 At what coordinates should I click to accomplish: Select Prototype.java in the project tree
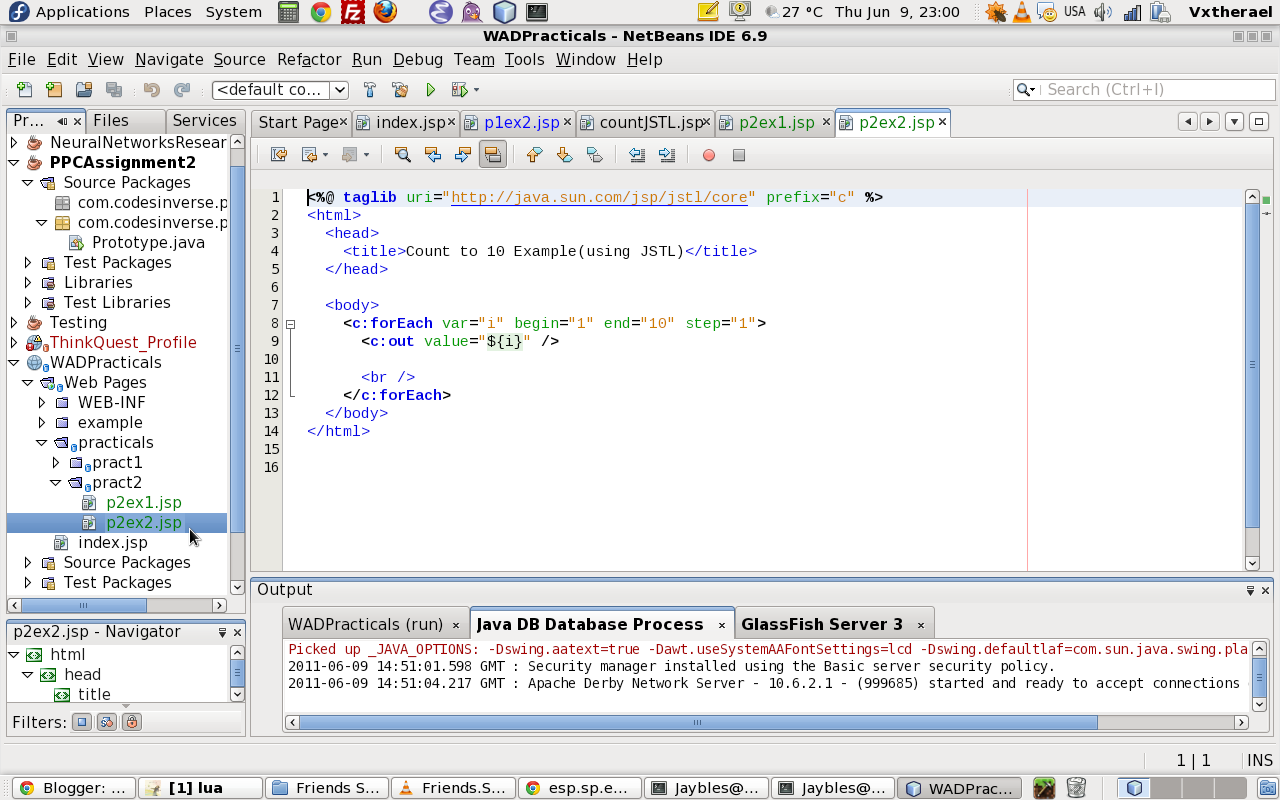tap(148, 242)
